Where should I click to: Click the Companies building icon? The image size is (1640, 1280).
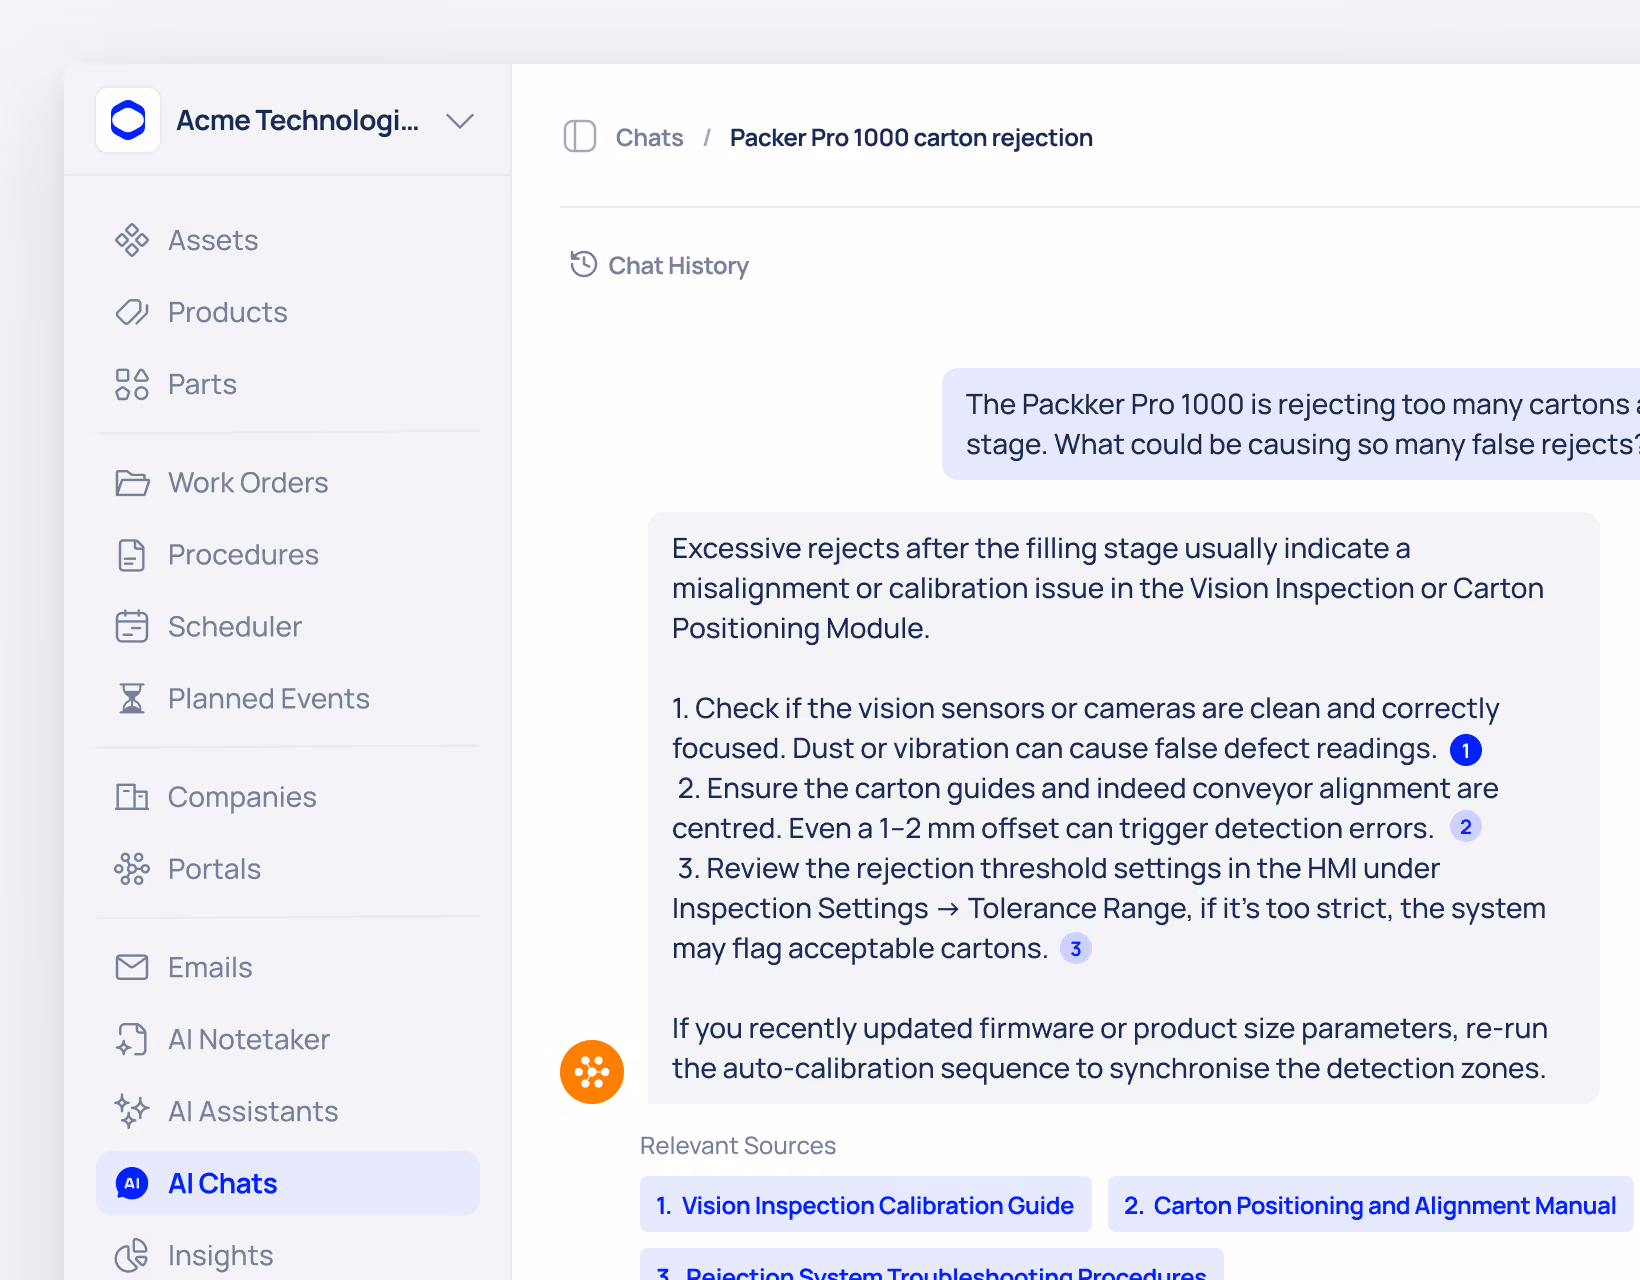132,797
